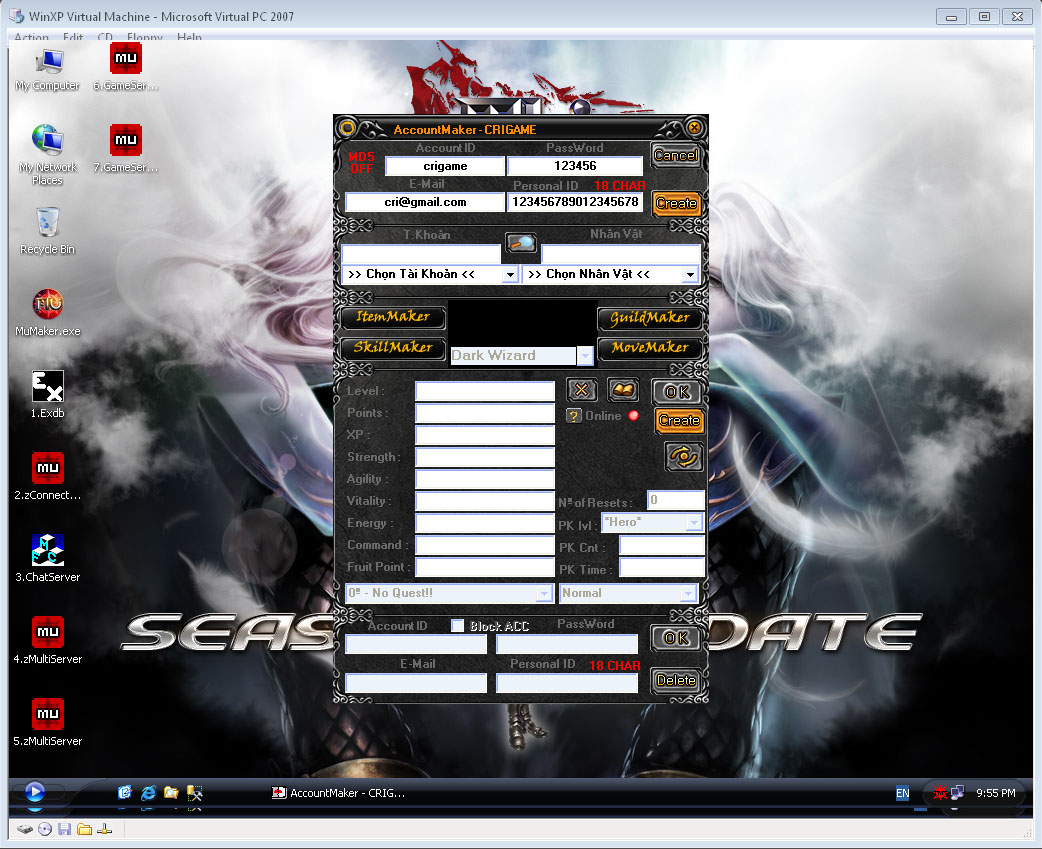Click the search magnifier icon in AccountMaker

click(521, 242)
